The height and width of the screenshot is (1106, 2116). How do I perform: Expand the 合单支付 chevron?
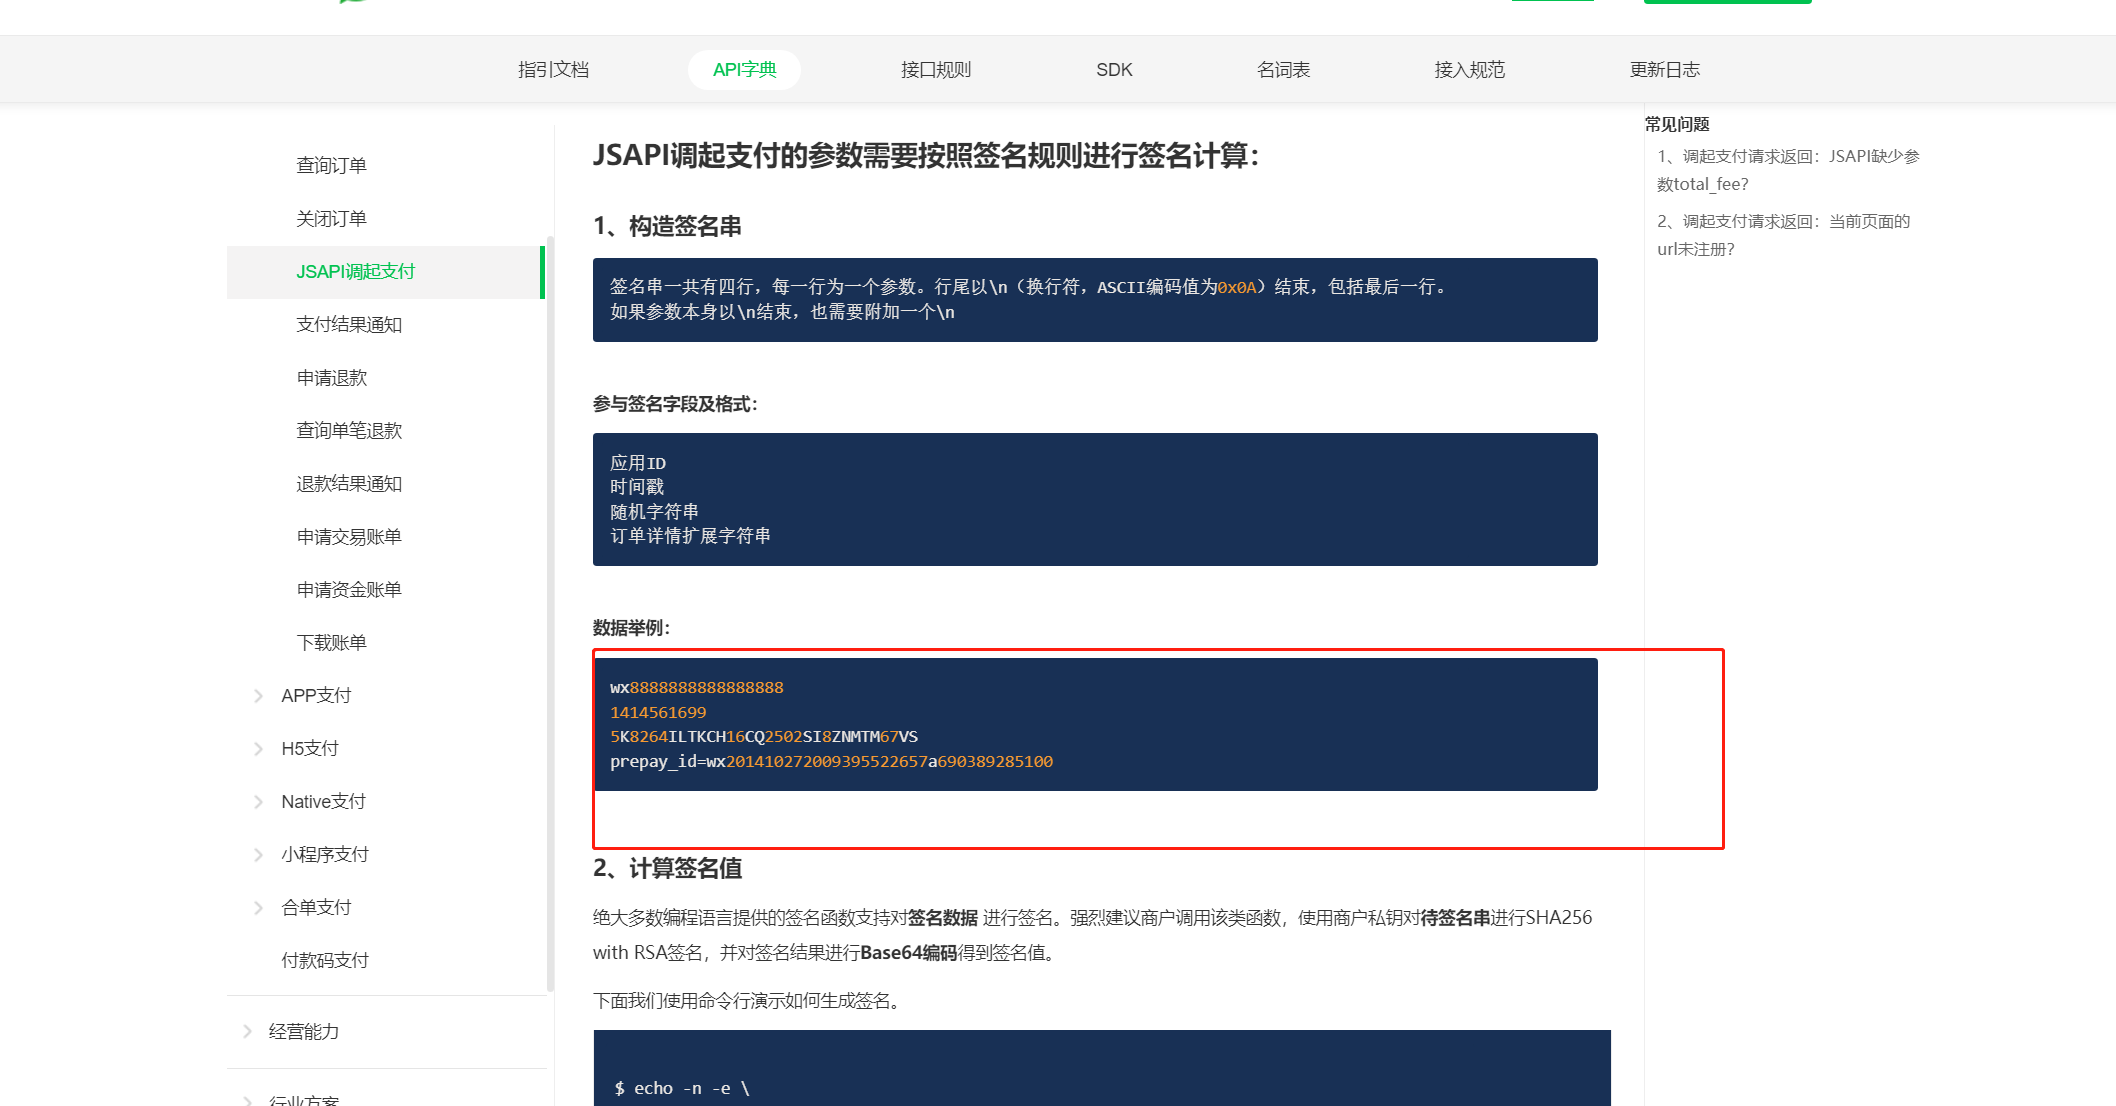[x=258, y=908]
